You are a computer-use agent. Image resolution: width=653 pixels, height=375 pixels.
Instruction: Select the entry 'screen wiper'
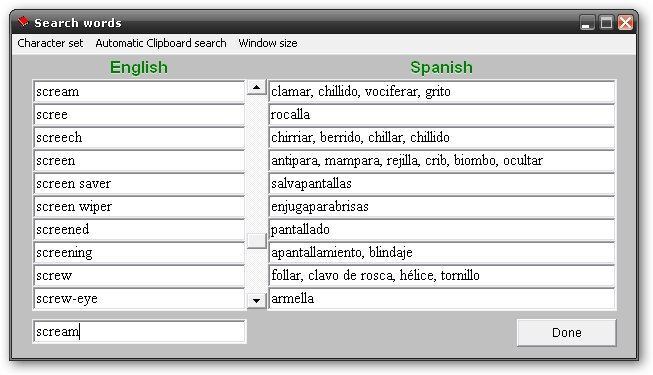point(139,206)
